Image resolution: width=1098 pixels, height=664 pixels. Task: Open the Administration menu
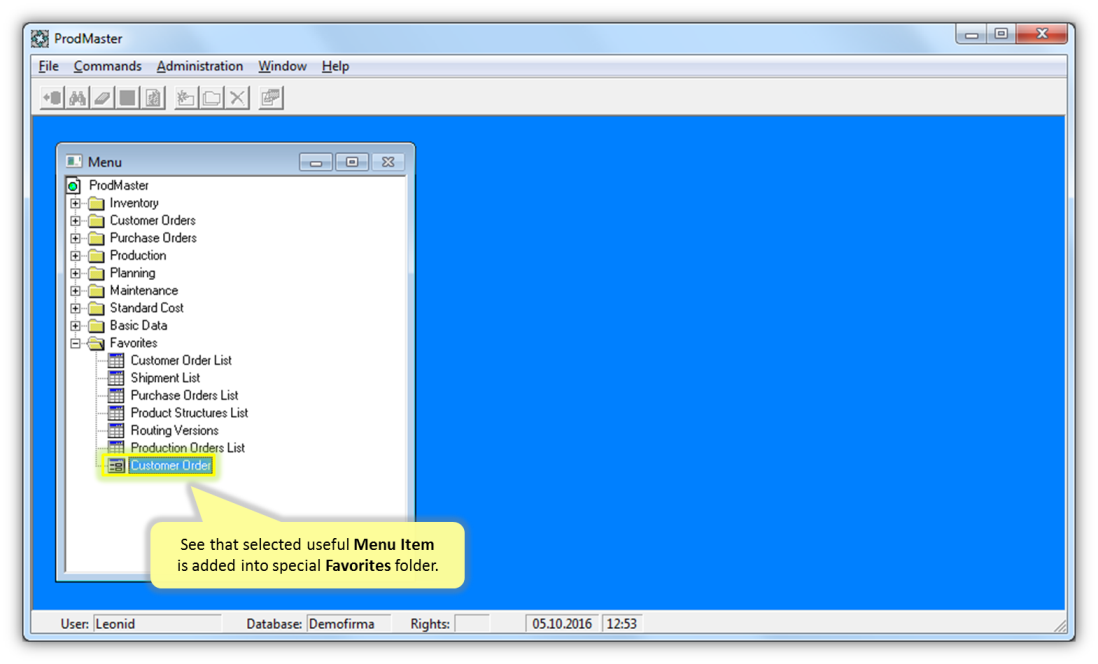[x=200, y=67]
